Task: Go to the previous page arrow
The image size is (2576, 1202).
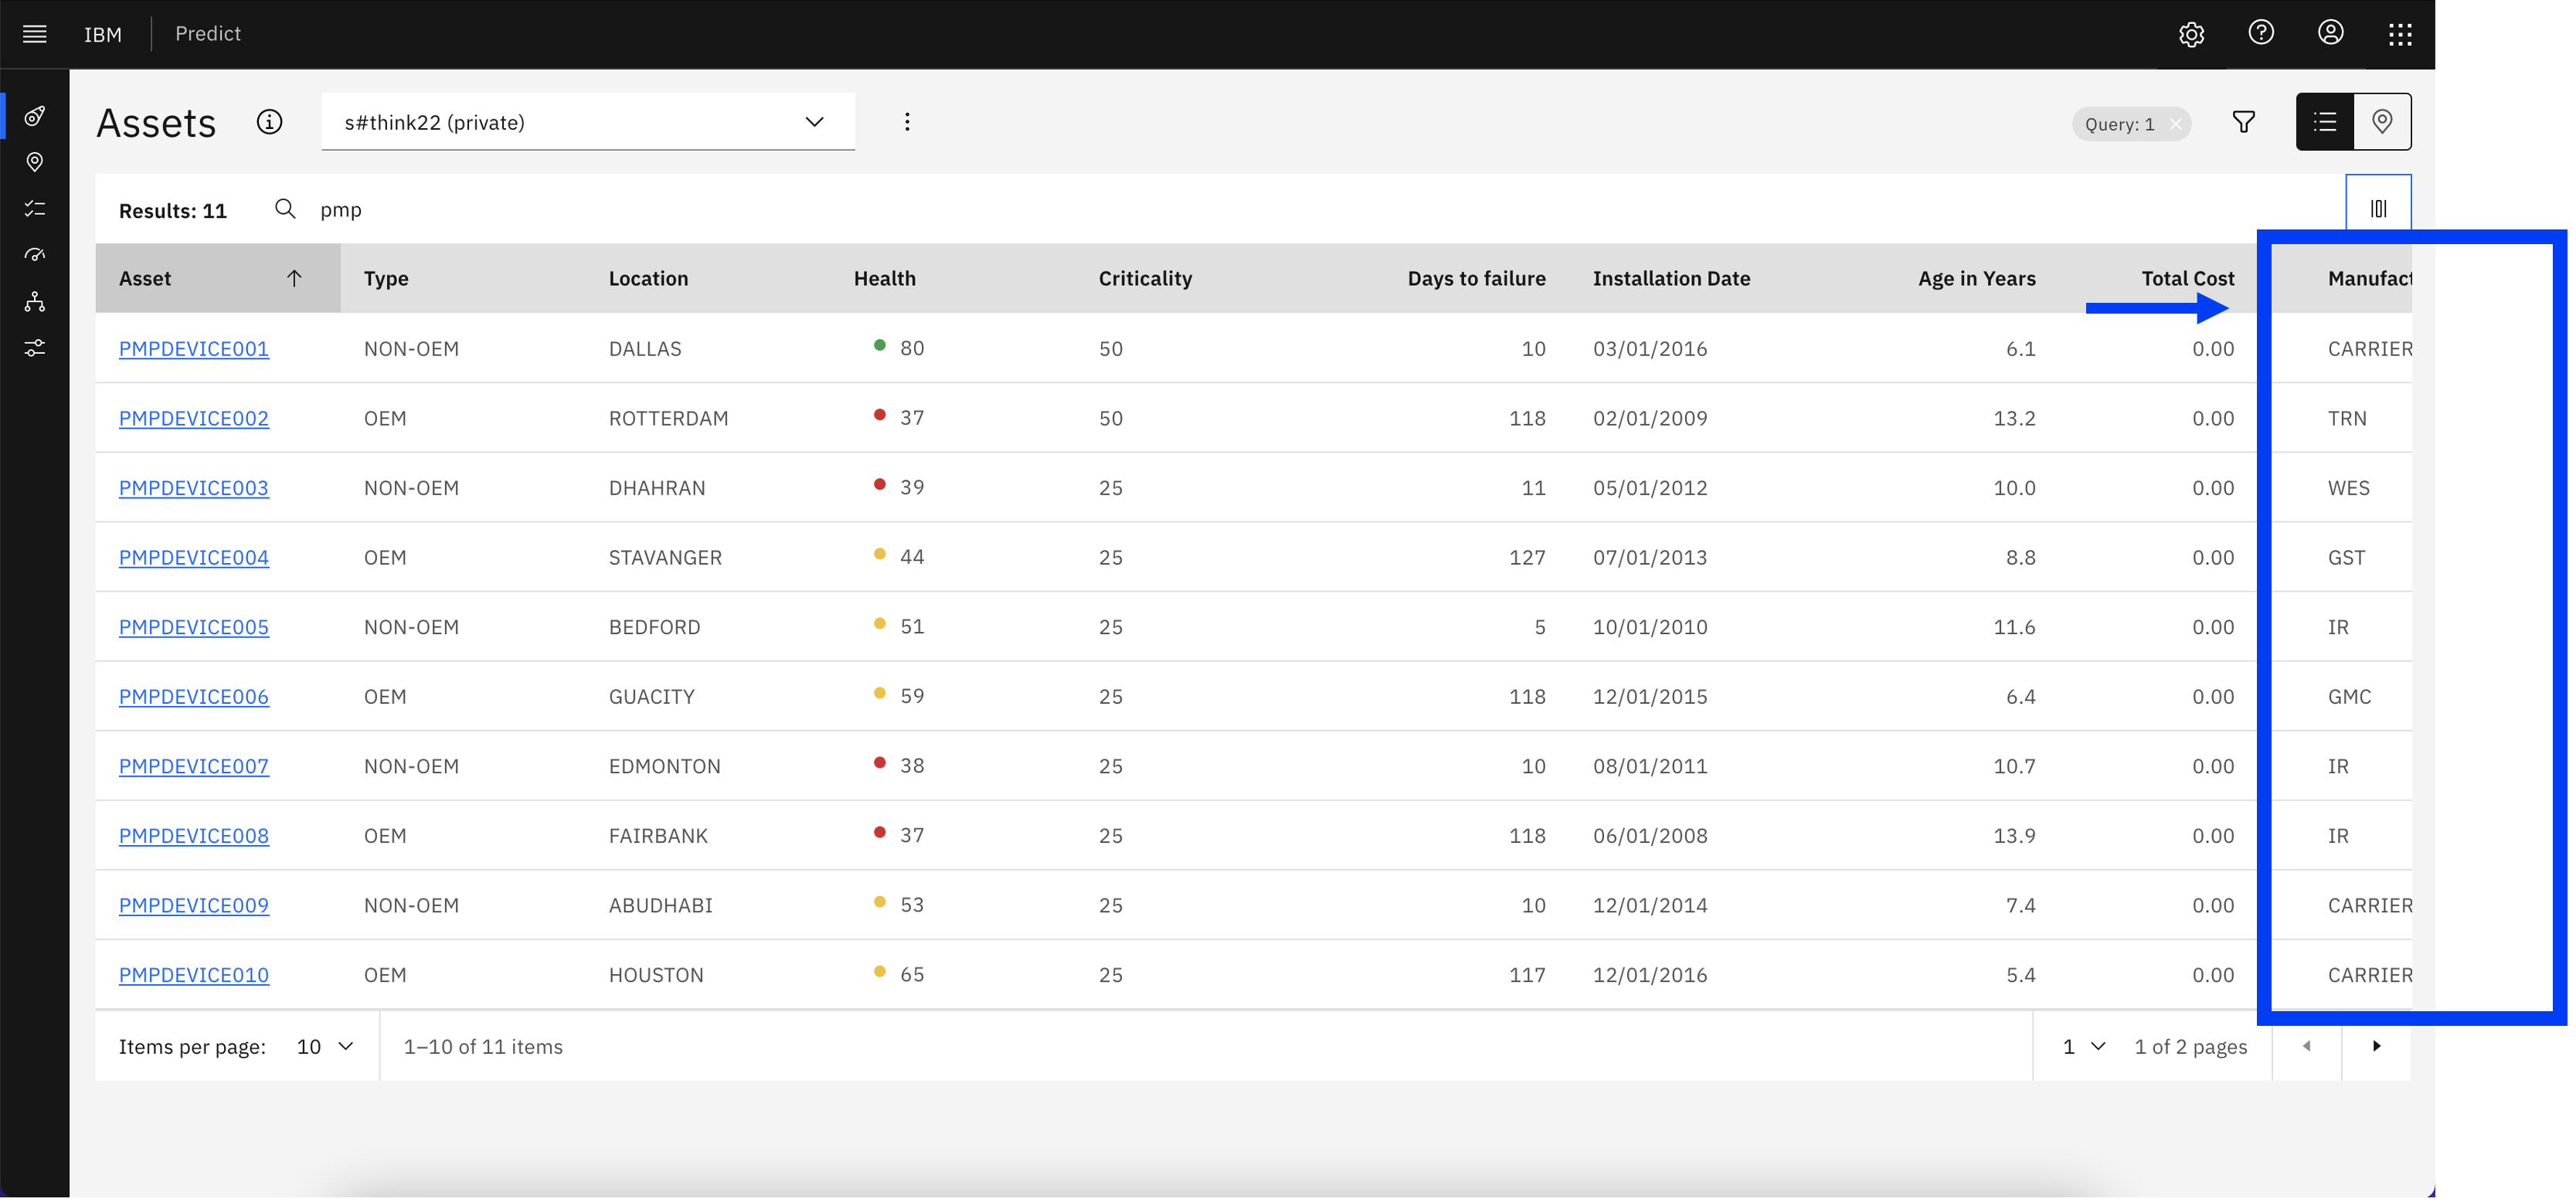Action: (2307, 1046)
